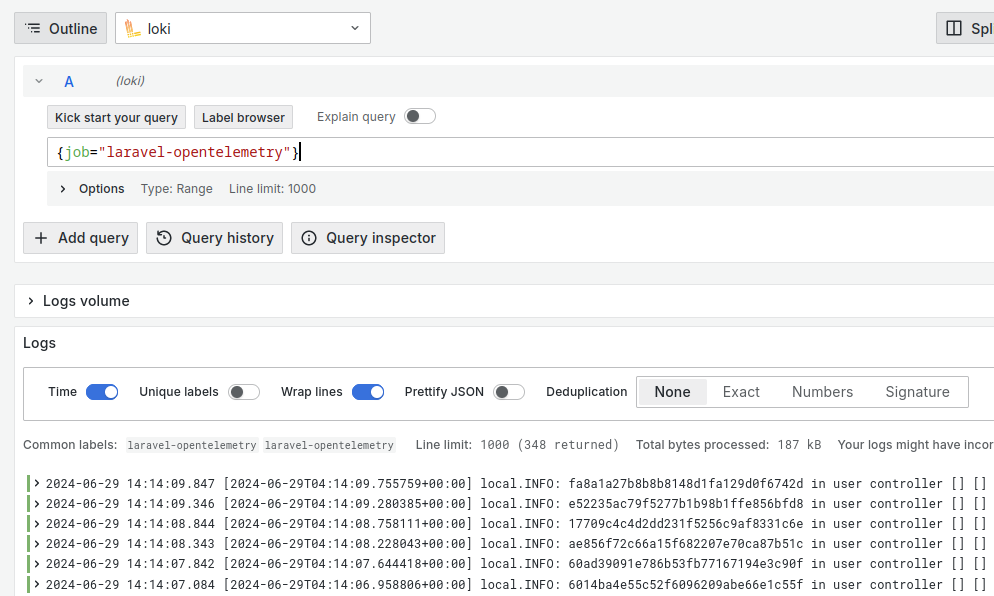Screen dimensions: 994x596
Task: Expand log line with timestamp 14:14:09.346
Action: tap(37, 503)
